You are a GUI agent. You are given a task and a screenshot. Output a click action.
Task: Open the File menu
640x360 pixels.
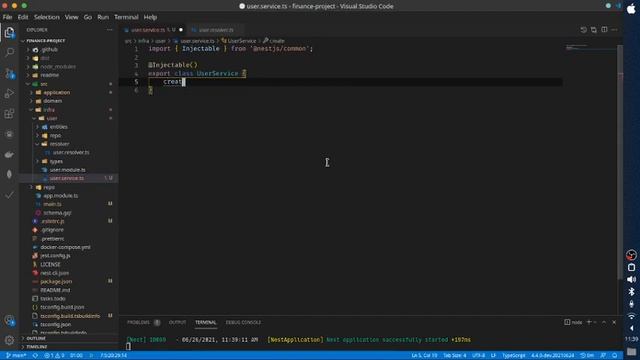click(x=7, y=17)
